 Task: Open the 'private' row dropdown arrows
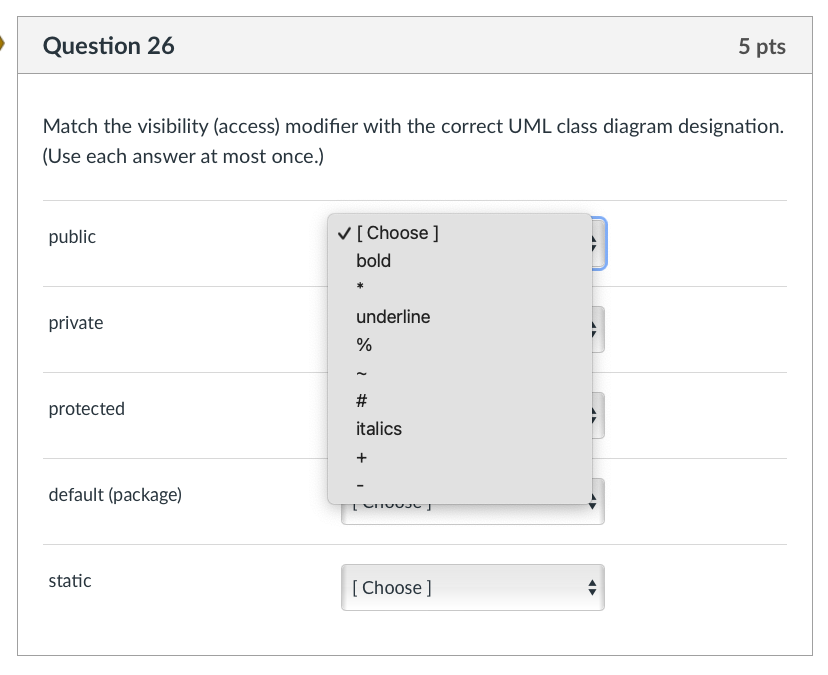tap(597, 330)
